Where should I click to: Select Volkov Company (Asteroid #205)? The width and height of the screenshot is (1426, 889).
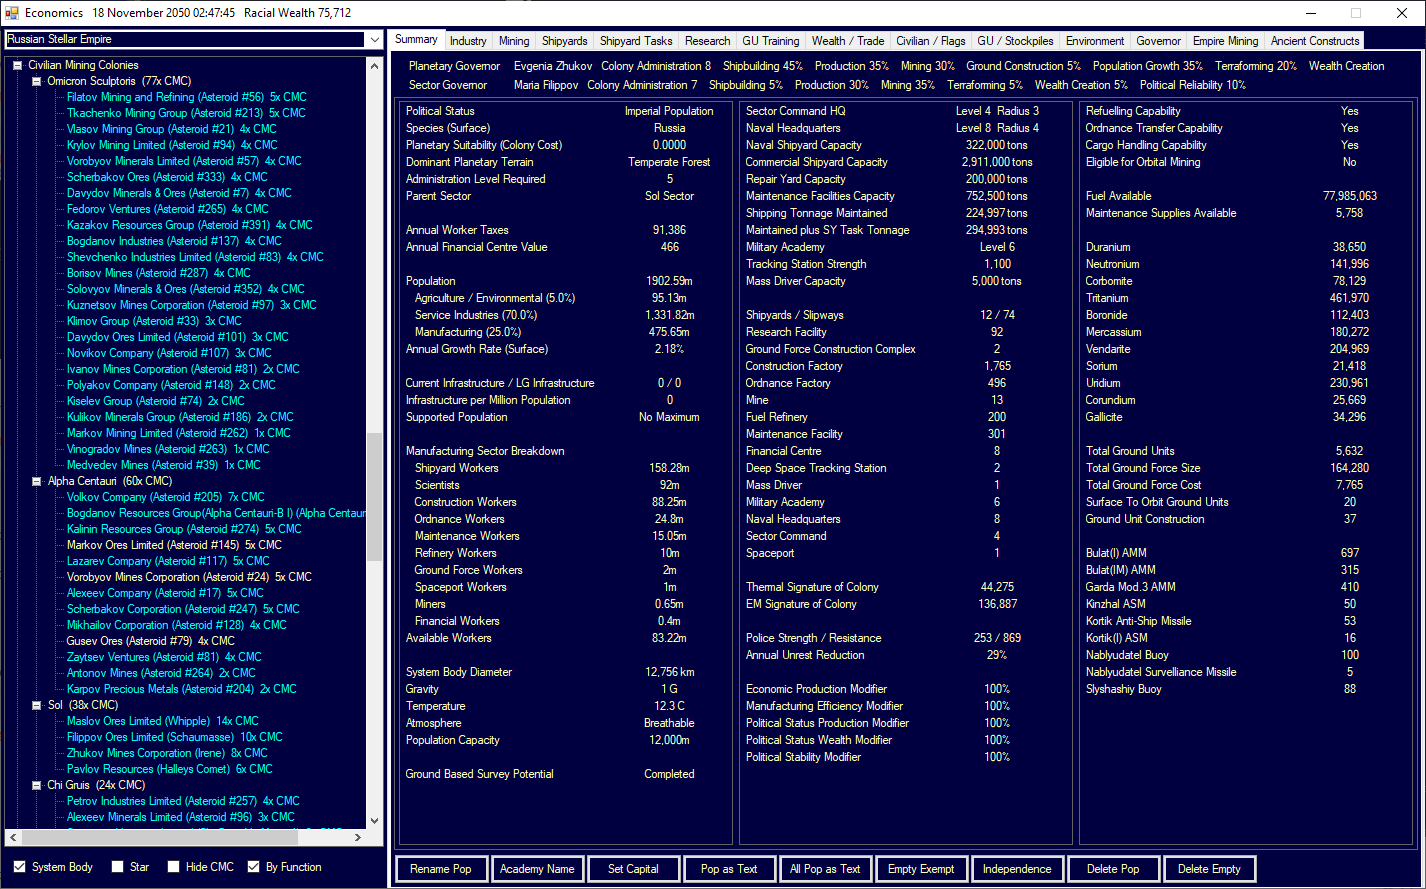coord(166,497)
